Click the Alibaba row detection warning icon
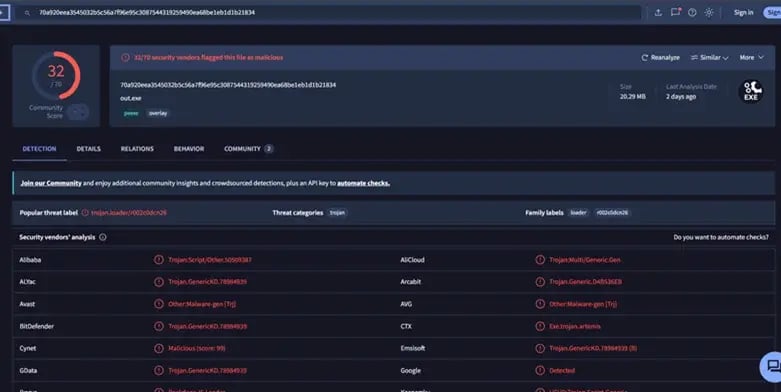The width and height of the screenshot is (781, 392). pyautogui.click(x=158, y=260)
